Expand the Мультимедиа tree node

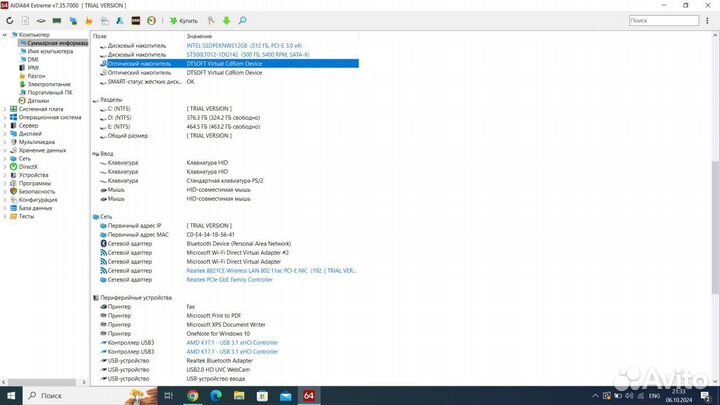[5, 142]
